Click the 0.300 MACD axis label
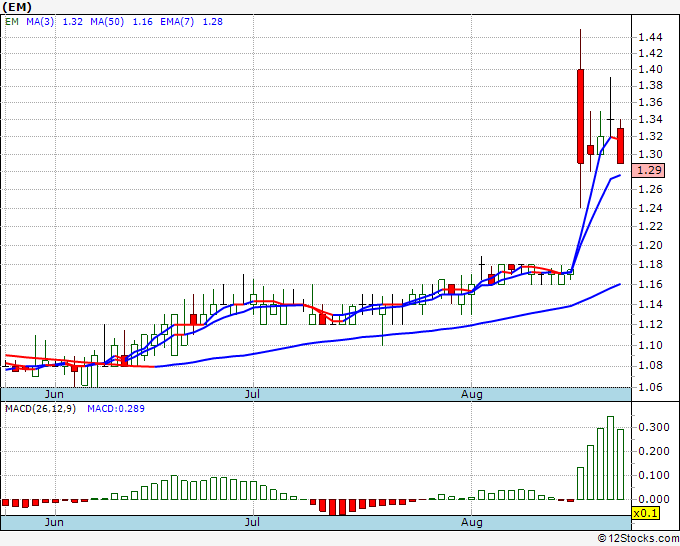The width and height of the screenshot is (680, 546). 654,428
